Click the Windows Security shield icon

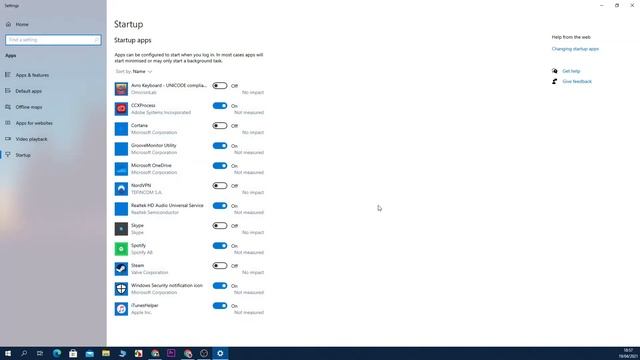coord(121,289)
